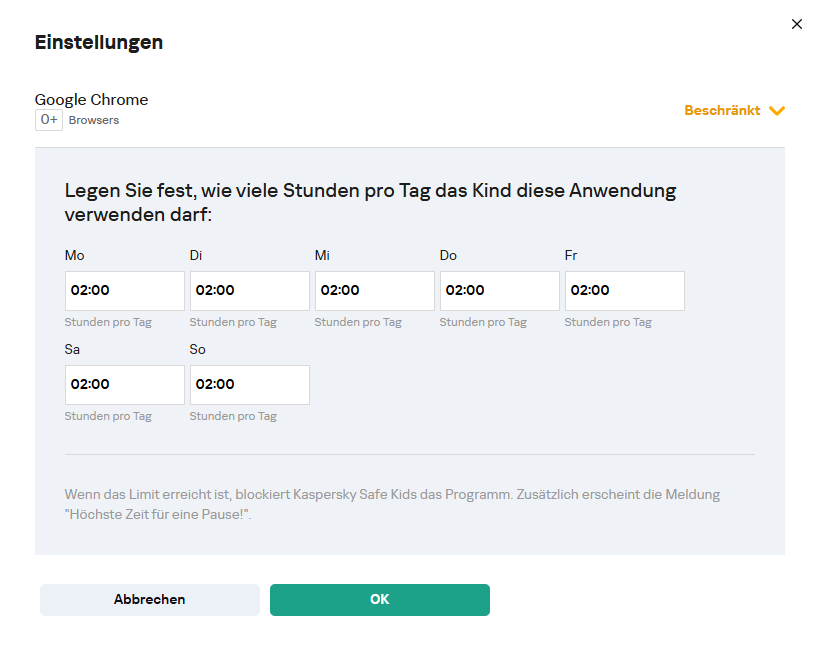
Task: Open the Beschränkt restriction dropdown
Action: click(x=723, y=111)
